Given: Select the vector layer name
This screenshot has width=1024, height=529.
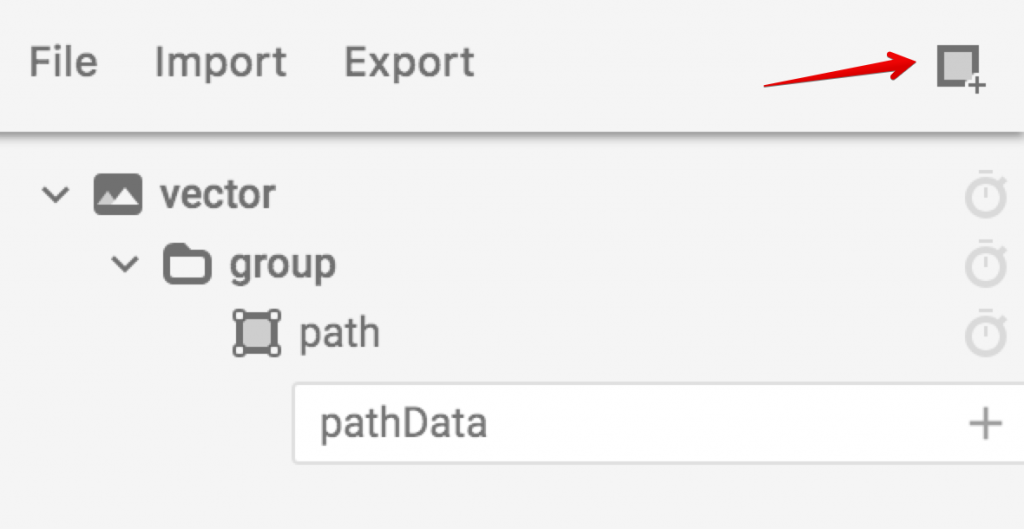Looking at the screenshot, I should (217, 194).
